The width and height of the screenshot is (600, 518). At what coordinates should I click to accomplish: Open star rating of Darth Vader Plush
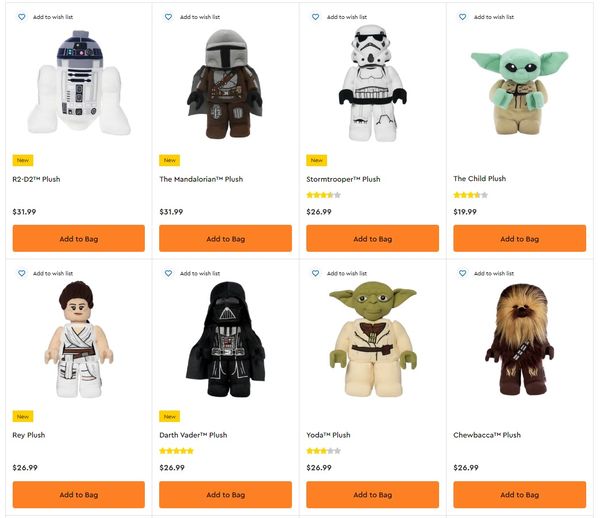pos(176,451)
